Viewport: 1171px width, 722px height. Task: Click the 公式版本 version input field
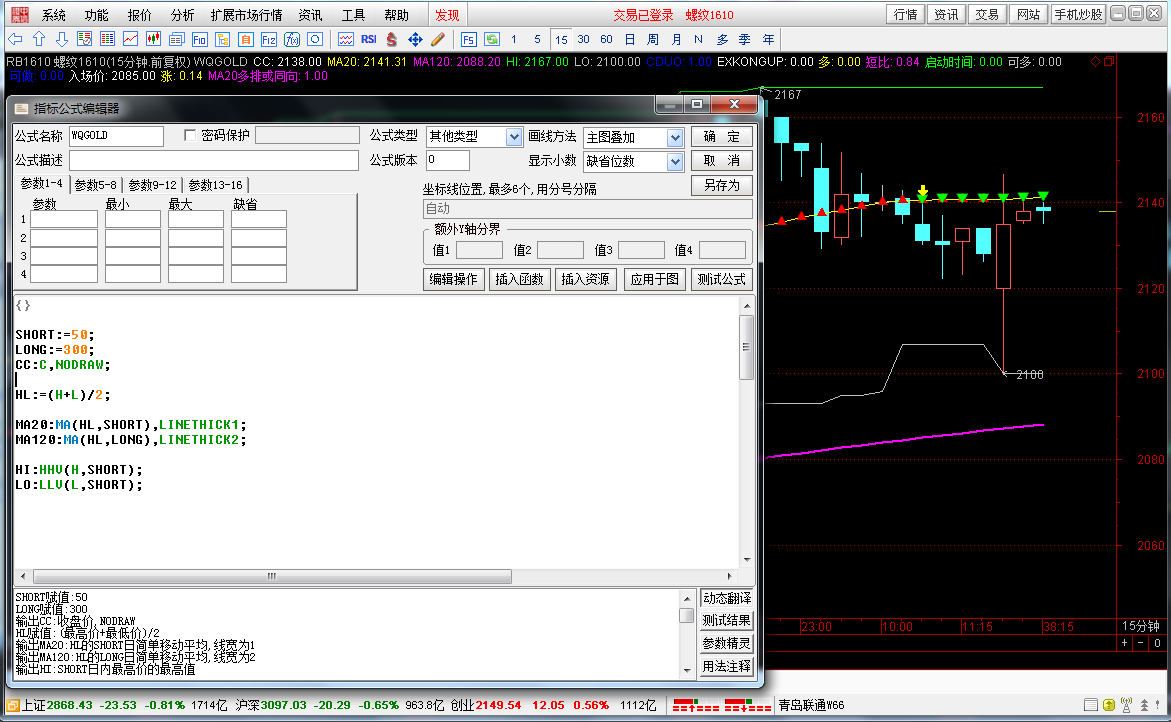(x=447, y=160)
